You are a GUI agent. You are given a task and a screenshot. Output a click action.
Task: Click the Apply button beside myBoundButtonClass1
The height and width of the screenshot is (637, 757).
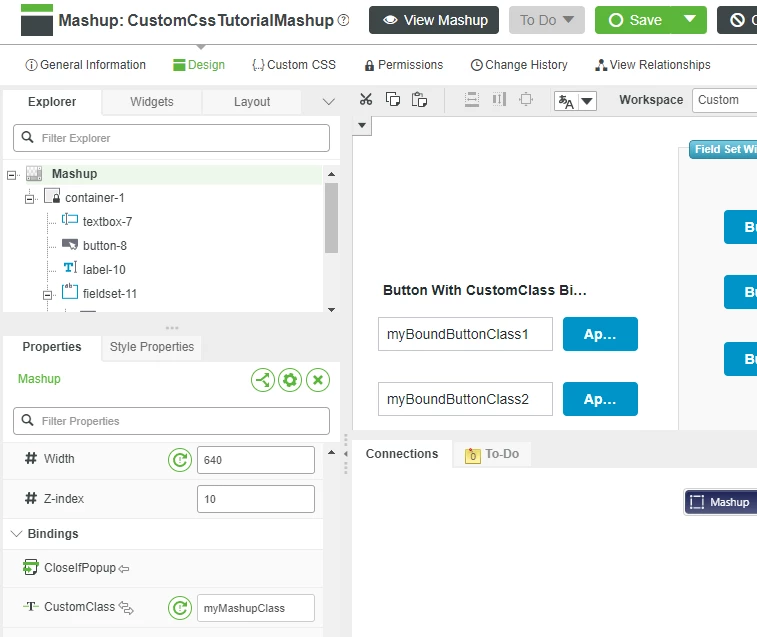pos(600,334)
